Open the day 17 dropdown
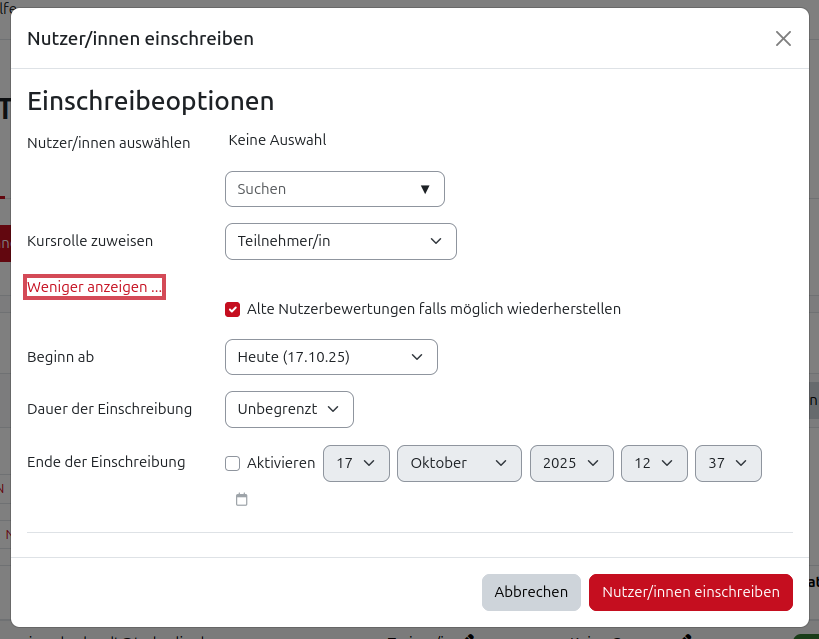The width and height of the screenshot is (819, 639). tap(356, 463)
